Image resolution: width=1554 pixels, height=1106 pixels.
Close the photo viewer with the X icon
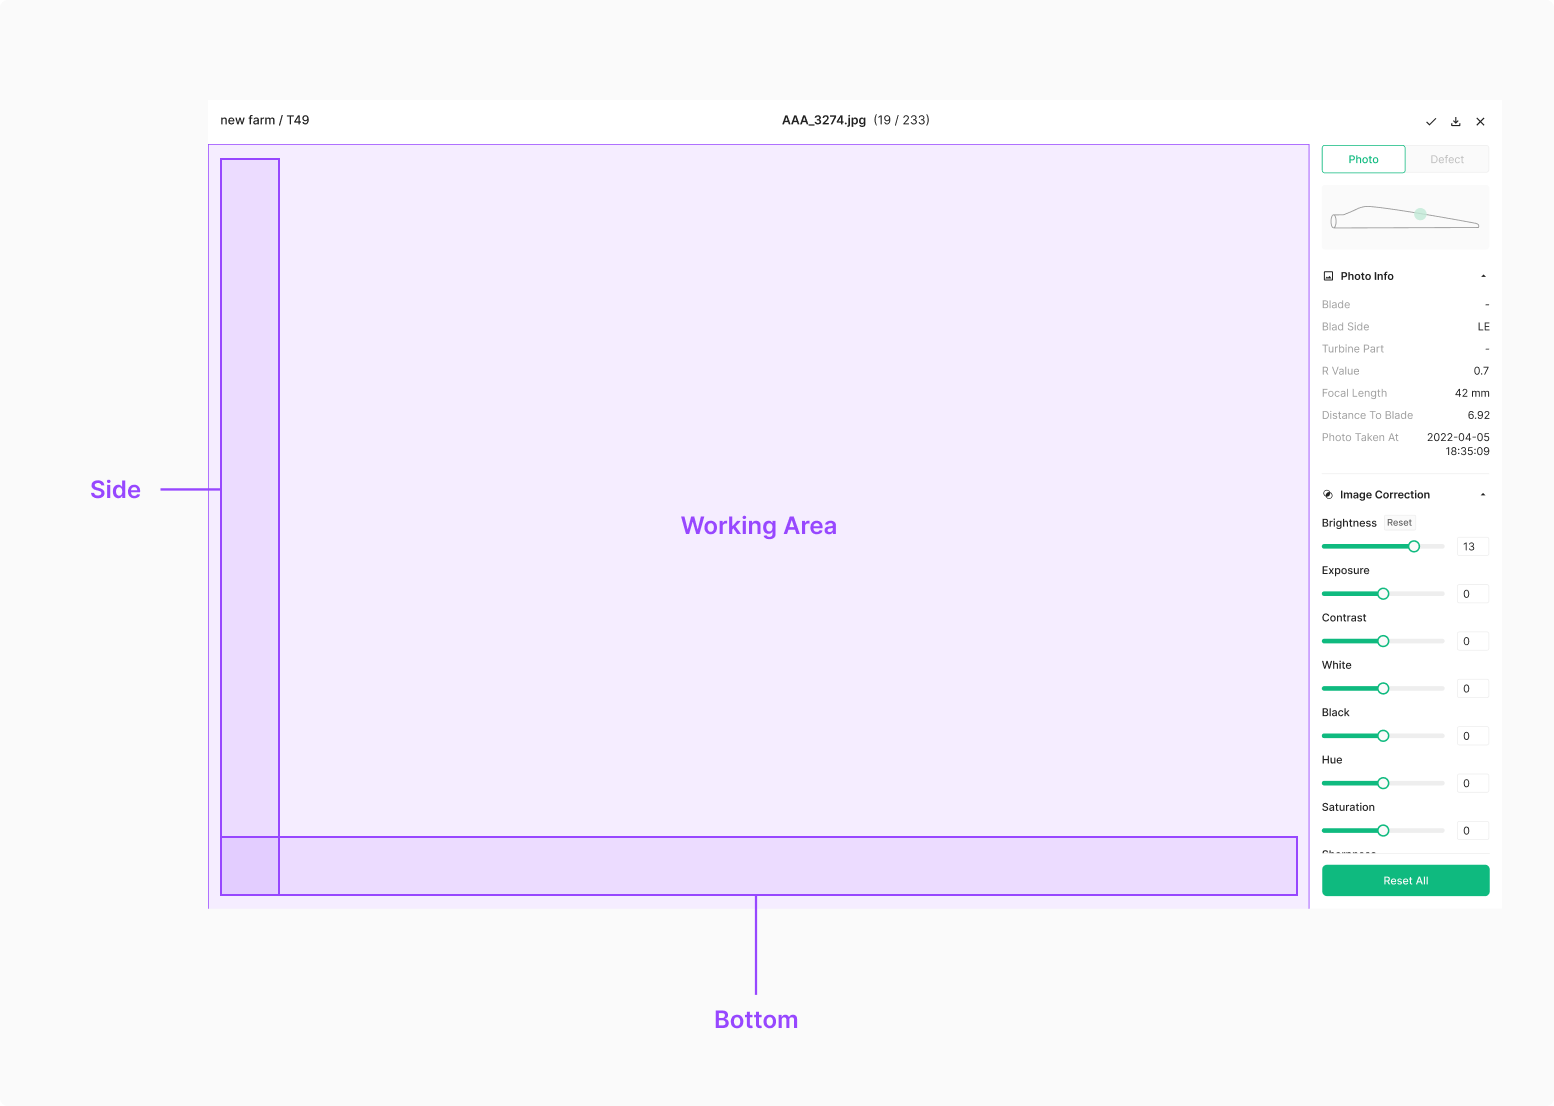tap(1481, 121)
